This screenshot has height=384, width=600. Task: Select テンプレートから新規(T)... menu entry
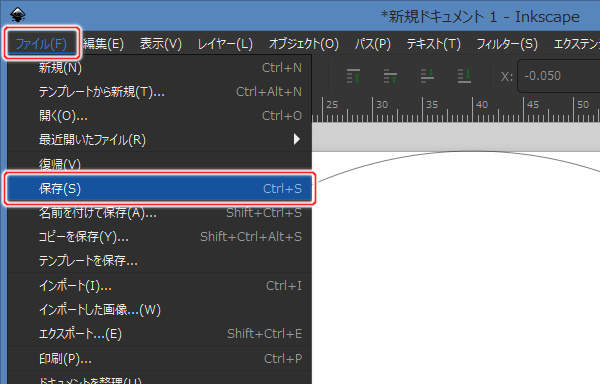pos(160,92)
